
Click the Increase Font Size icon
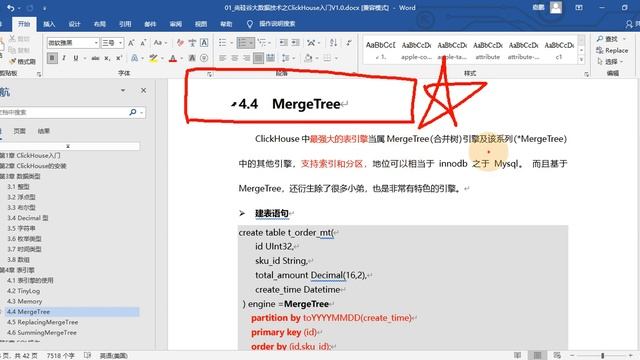point(131,43)
